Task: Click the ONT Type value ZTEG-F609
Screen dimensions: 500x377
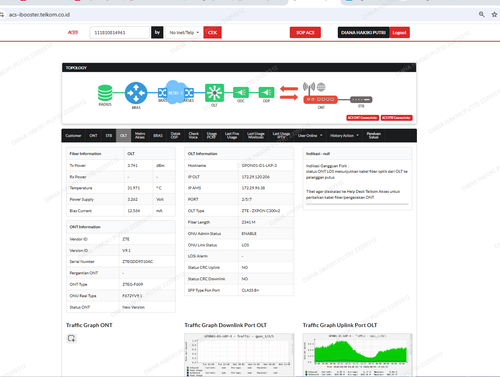Action: point(132,284)
